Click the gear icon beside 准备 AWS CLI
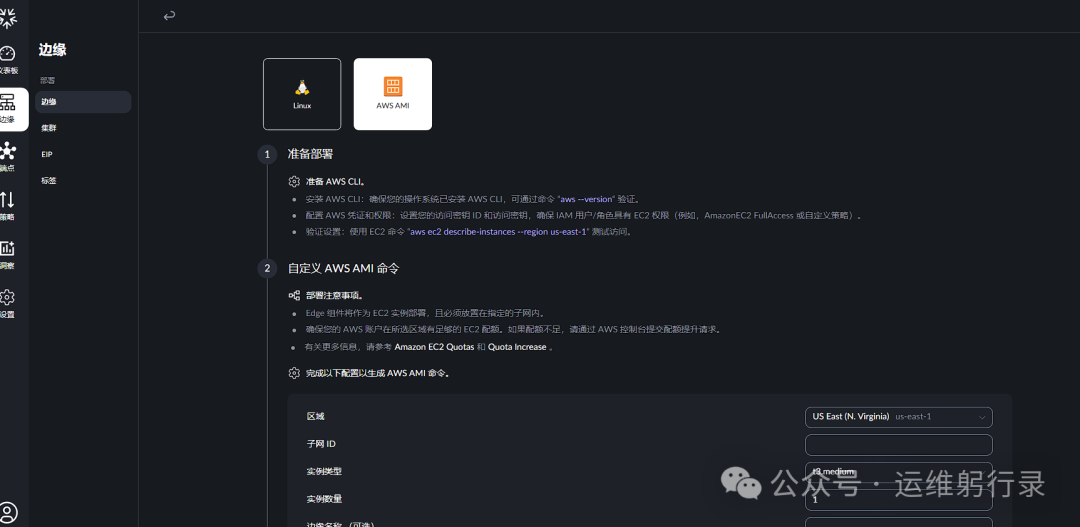 click(294, 182)
